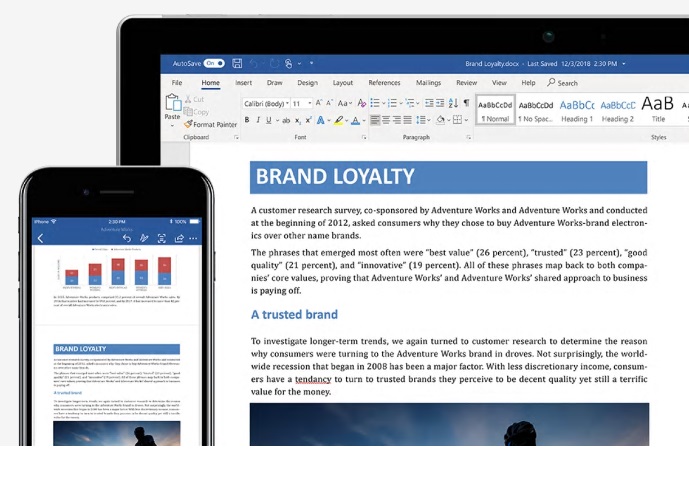This screenshot has height=487, width=689.
Task: Increase font size with the larger A
Action: [x=319, y=103]
